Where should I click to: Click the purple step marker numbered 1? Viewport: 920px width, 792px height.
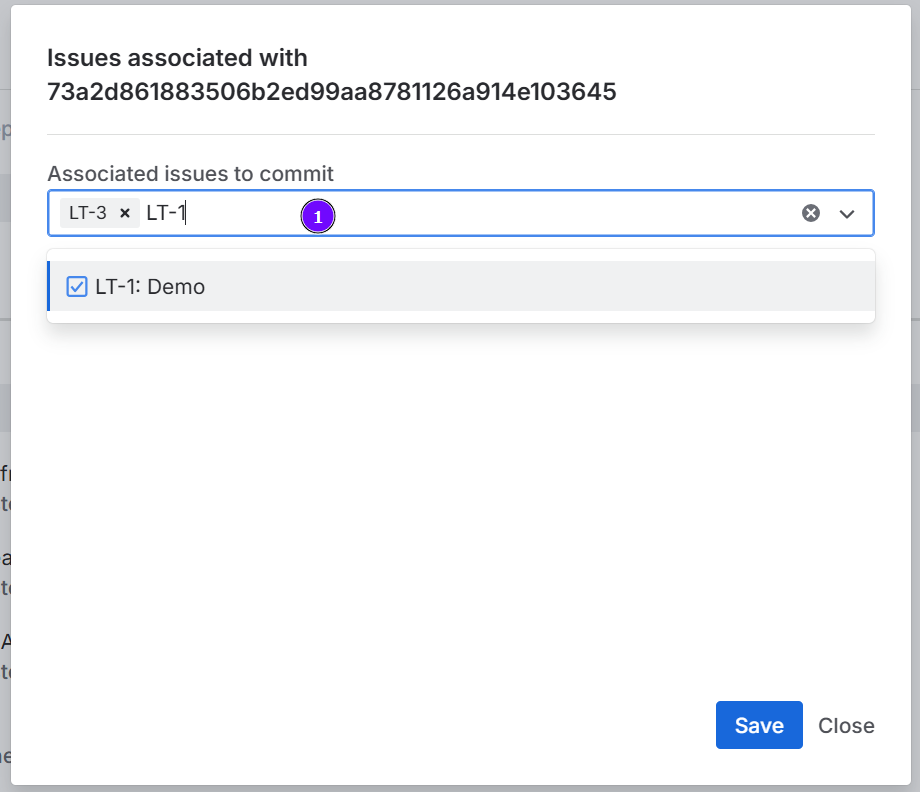pos(318,216)
